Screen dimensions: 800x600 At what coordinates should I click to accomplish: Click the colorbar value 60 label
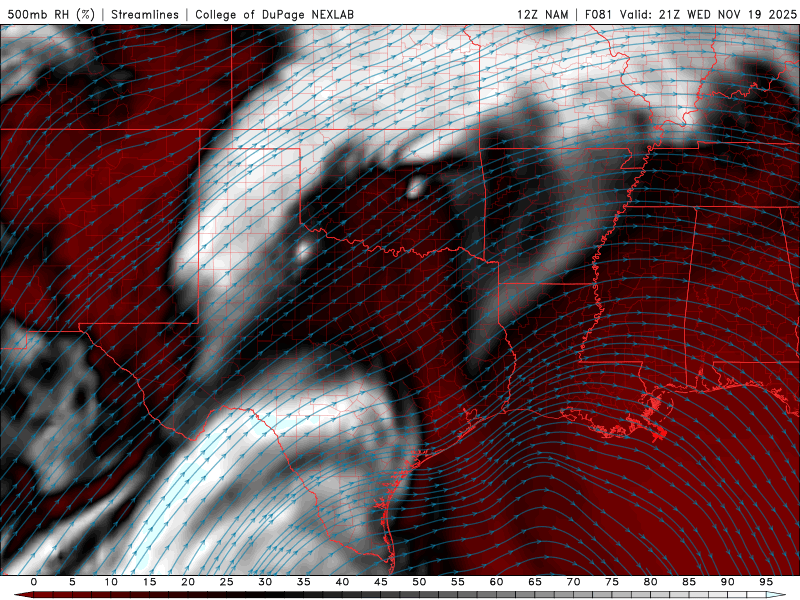[x=496, y=582]
